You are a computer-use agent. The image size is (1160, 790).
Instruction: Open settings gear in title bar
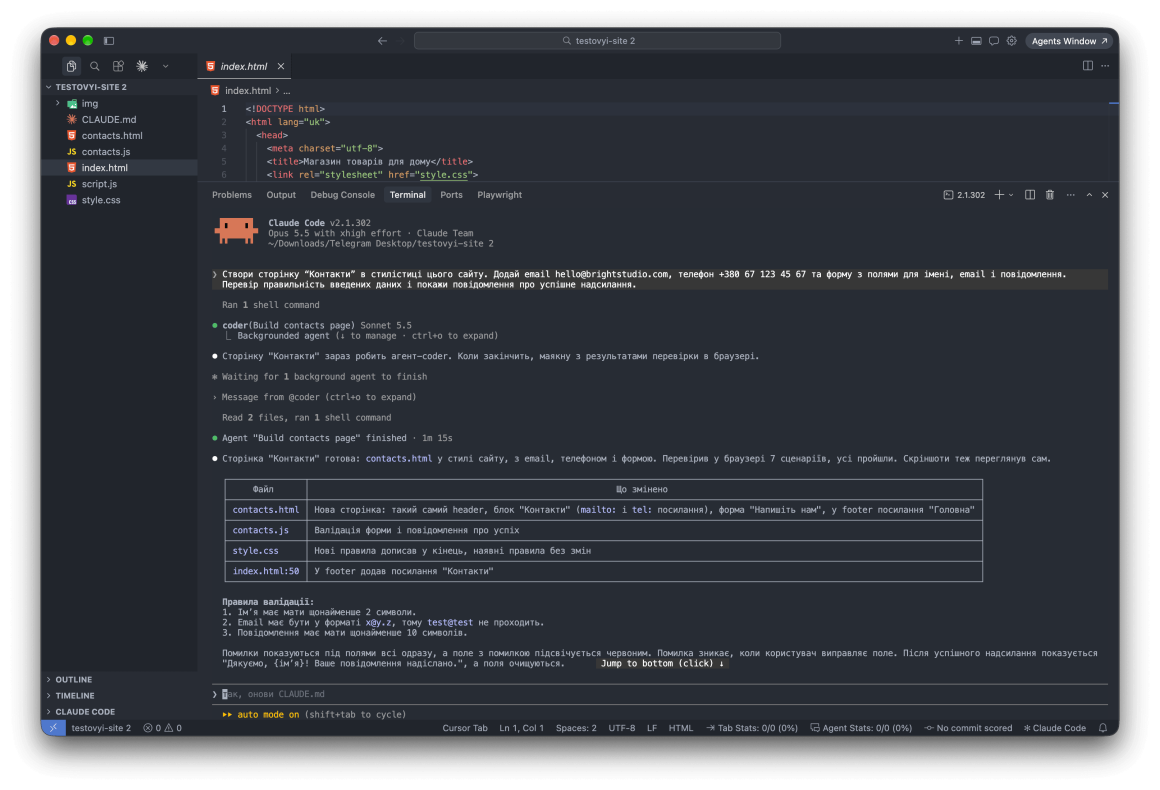coord(1011,41)
